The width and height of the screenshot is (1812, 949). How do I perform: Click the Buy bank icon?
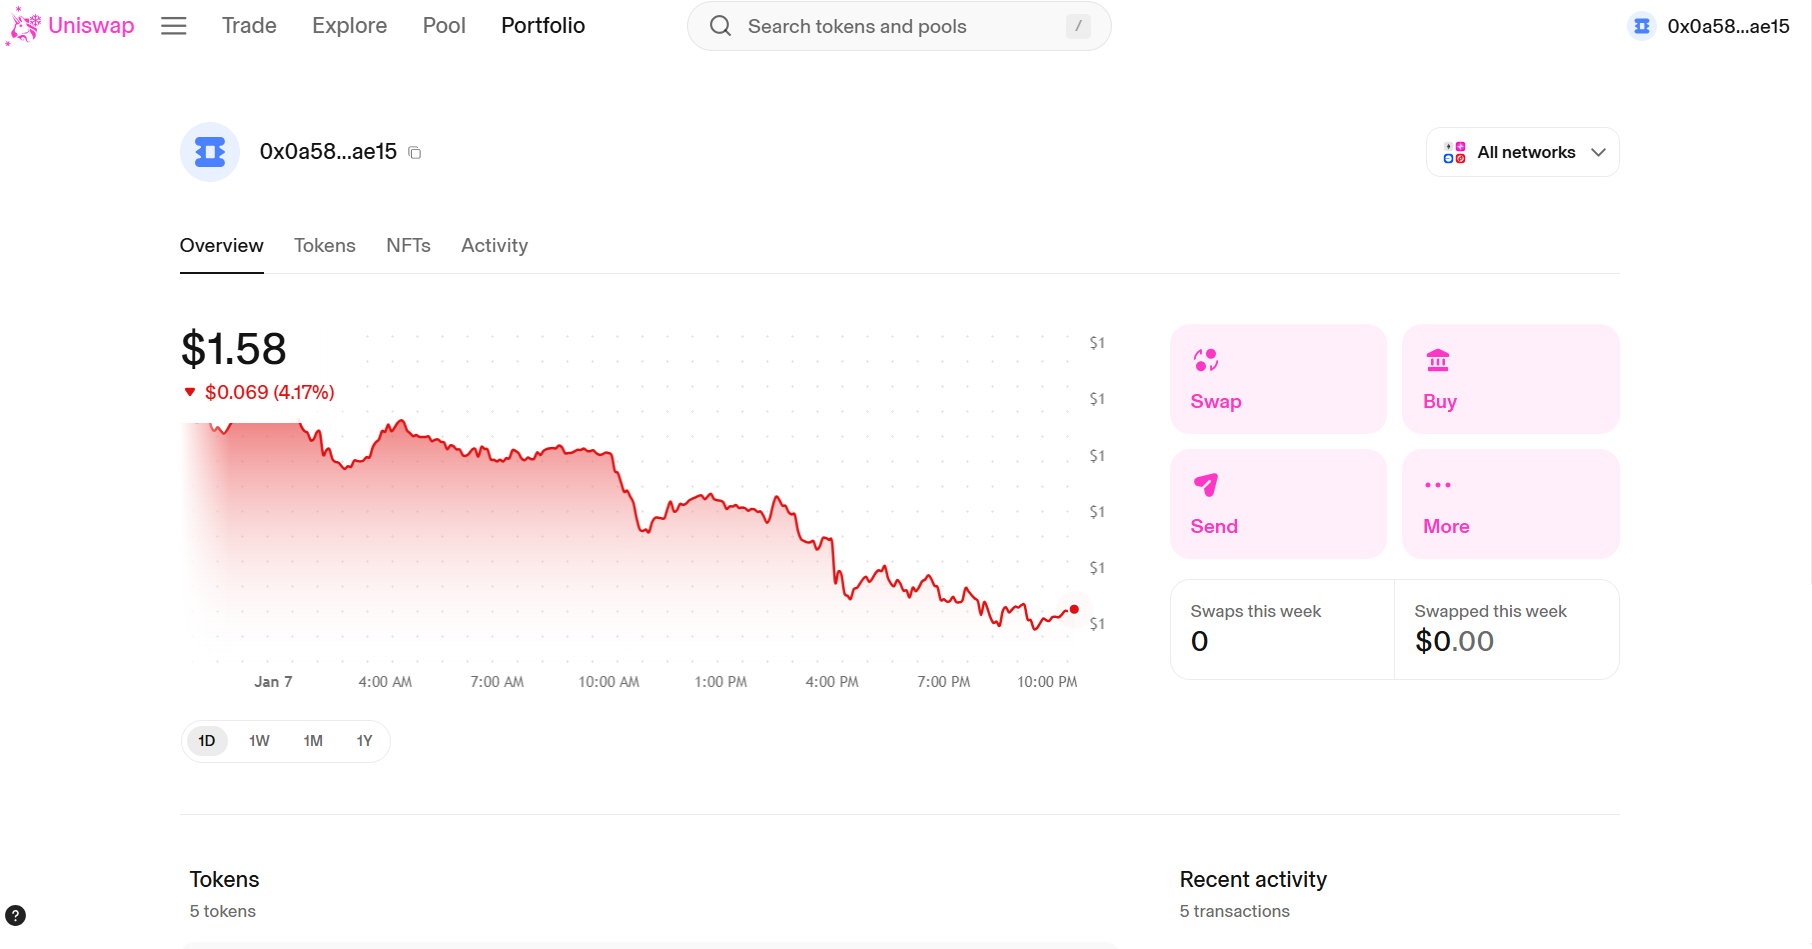click(1438, 360)
